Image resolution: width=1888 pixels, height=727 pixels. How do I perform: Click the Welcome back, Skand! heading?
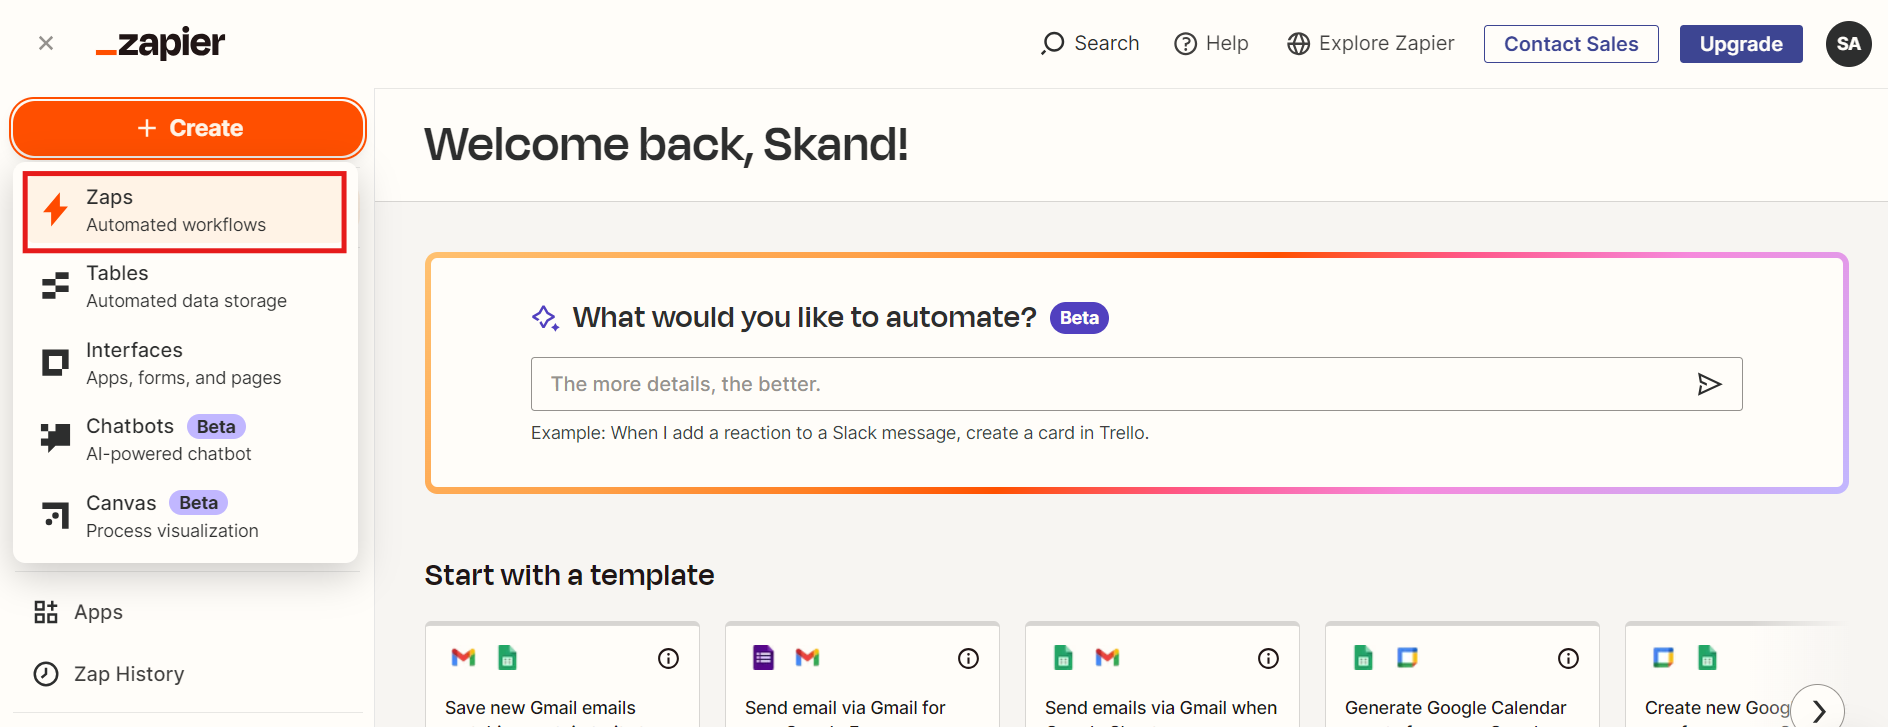click(x=666, y=144)
